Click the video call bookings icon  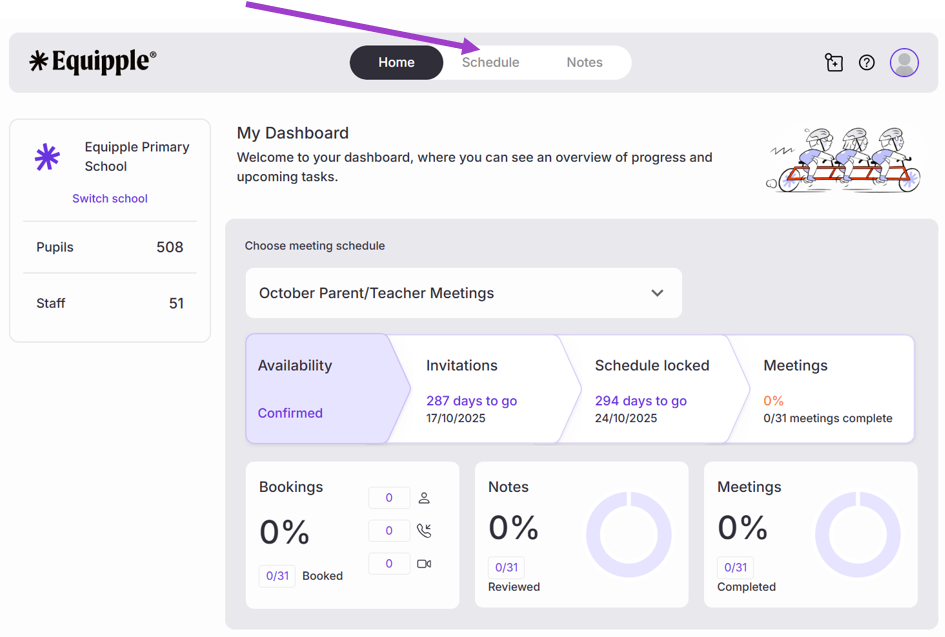[424, 564]
